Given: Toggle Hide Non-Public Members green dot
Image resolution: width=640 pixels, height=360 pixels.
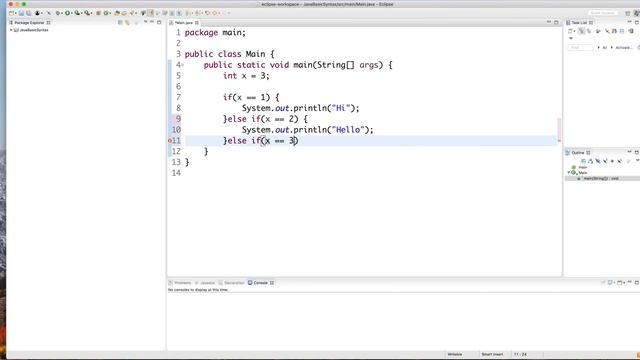Looking at the screenshot, I should 612,161.
